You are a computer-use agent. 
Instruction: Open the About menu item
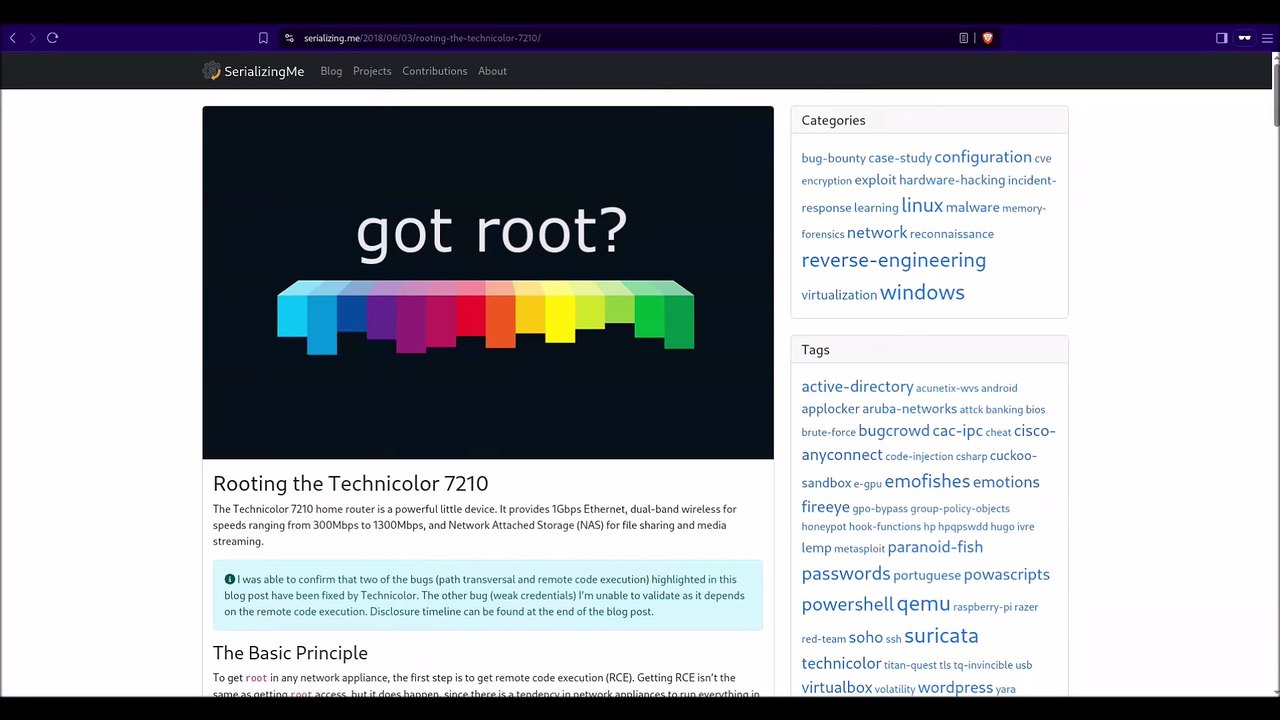[x=492, y=71]
